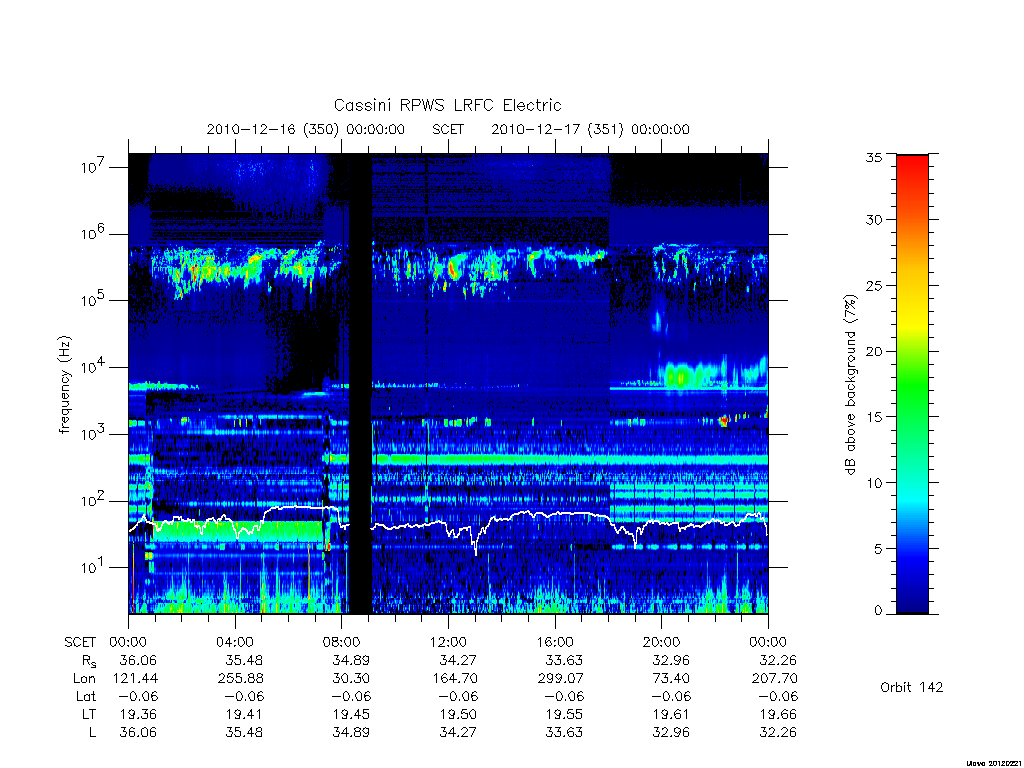This screenshot has height=768, width=1024.
Task: Click the color bar label '5'
Action: click(x=877, y=549)
